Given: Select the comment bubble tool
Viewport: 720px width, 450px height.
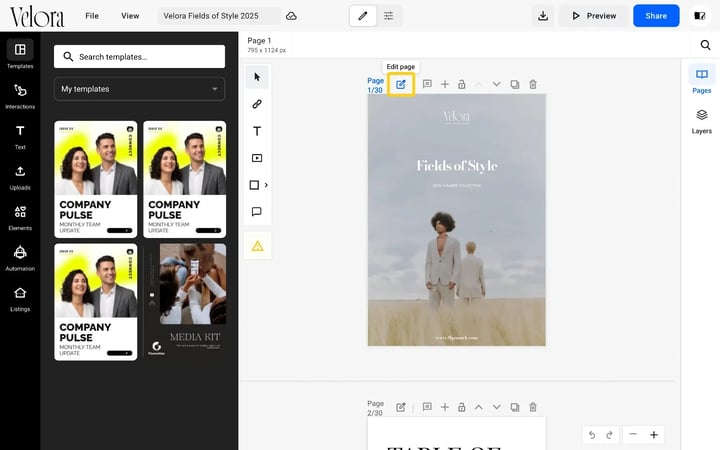Looking at the screenshot, I should (257, 212).
